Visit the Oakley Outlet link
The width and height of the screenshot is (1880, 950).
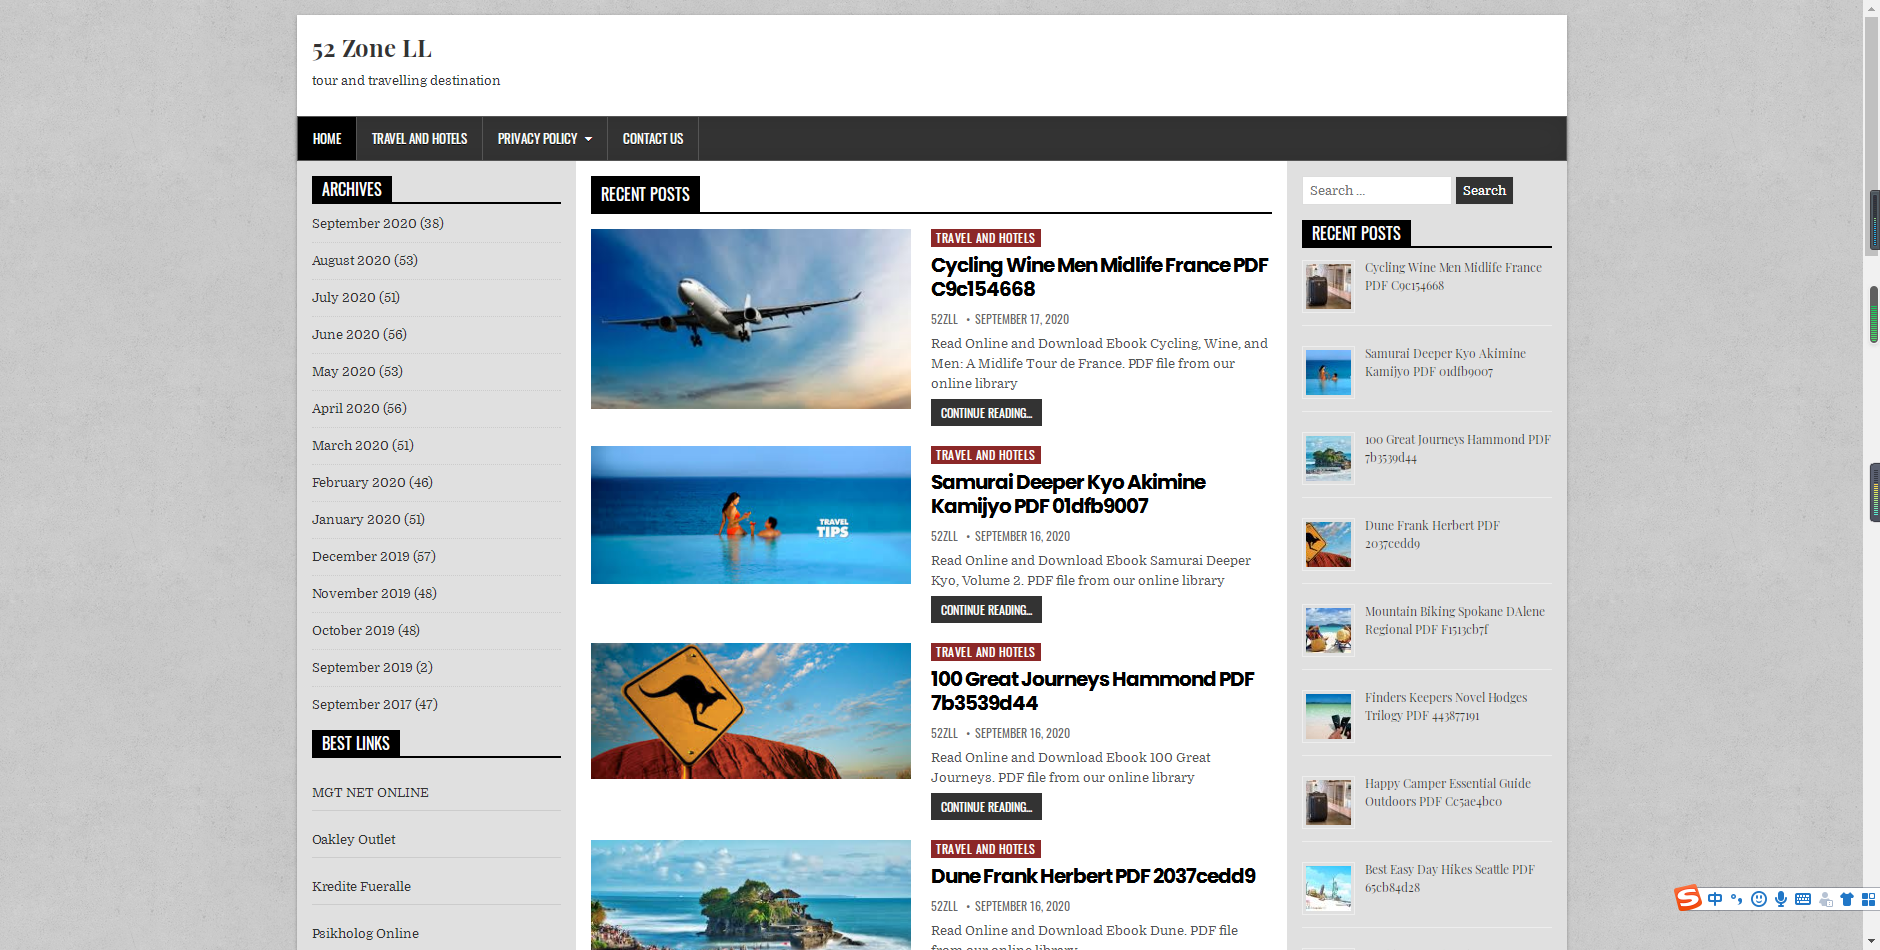click(354, 839)
